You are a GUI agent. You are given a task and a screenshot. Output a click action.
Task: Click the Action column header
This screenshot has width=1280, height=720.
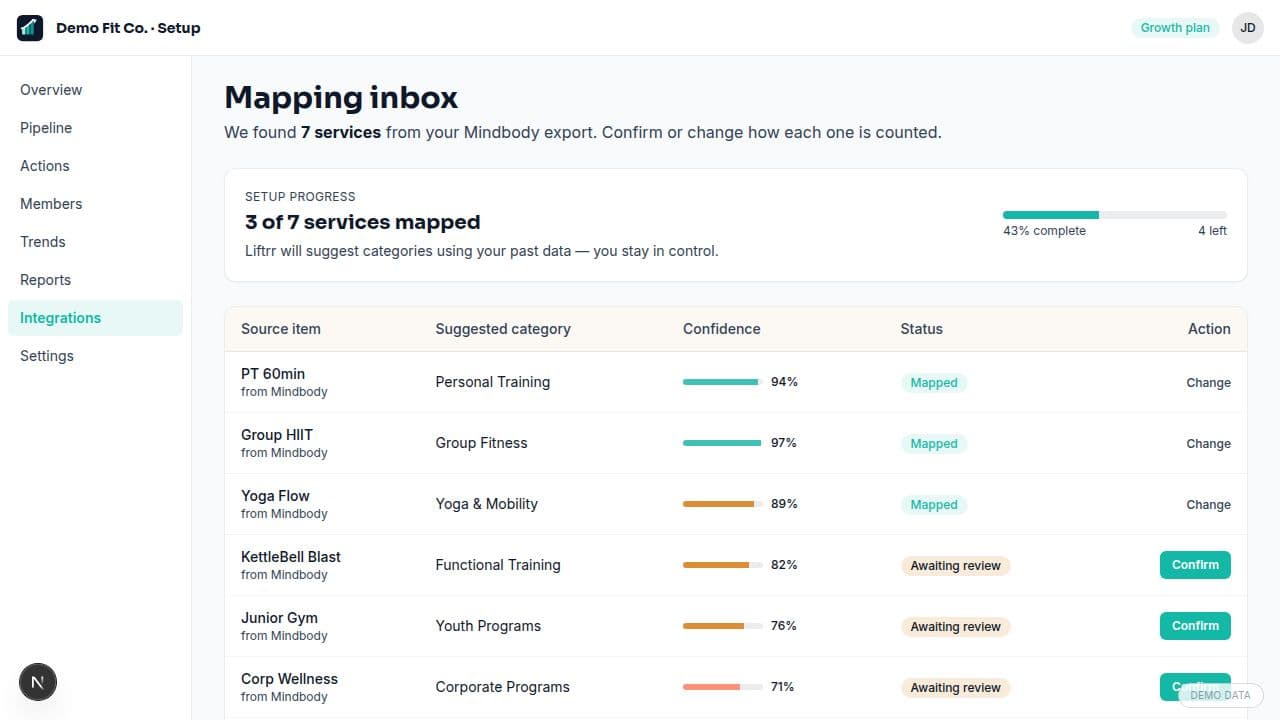click(1209, 329)
